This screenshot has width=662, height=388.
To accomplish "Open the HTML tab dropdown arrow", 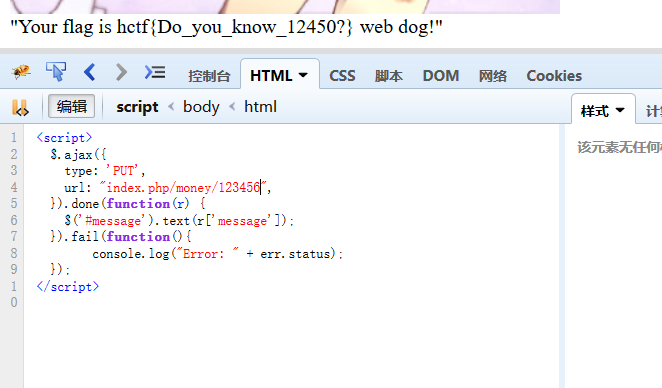I will (303, 76).
